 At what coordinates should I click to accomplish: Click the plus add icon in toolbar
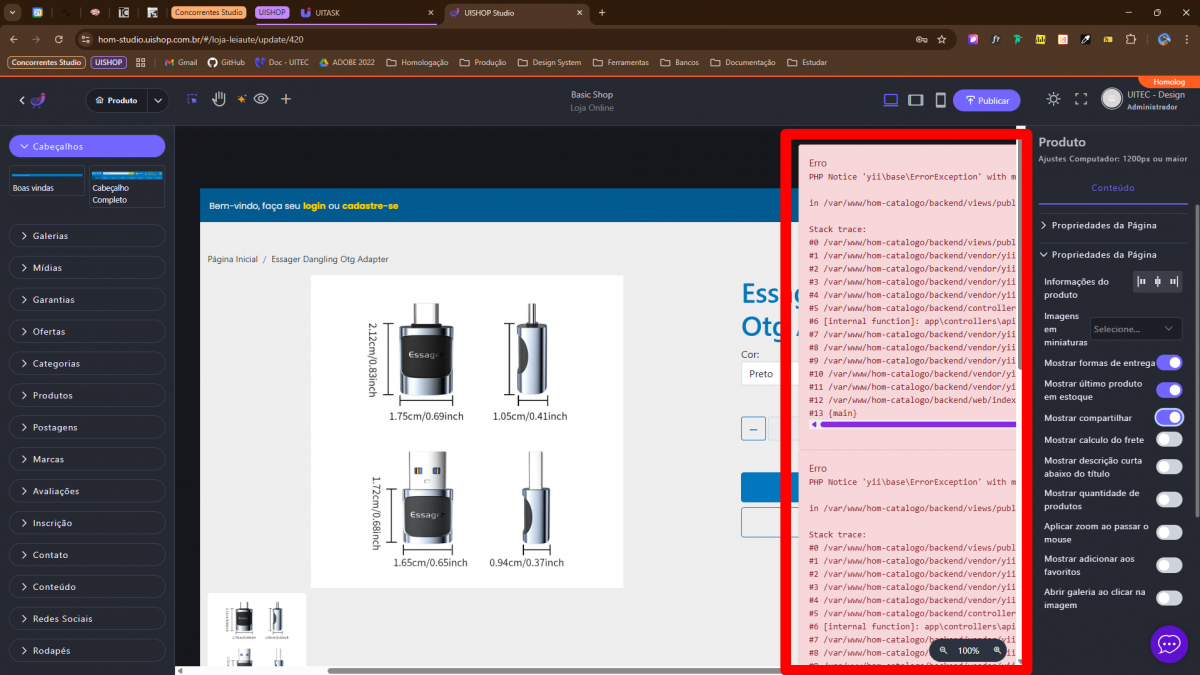pyautogui.click(x=286, y=100)
